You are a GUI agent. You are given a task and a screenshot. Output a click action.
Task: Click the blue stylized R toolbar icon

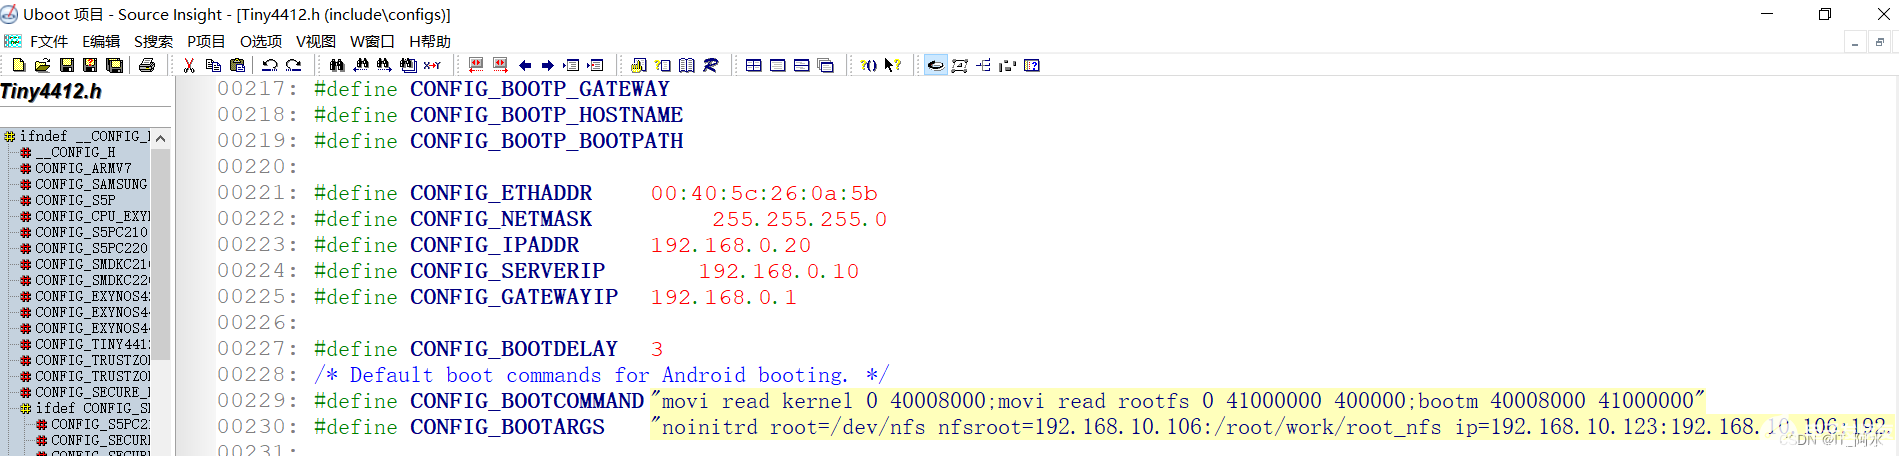tap(711, 65)
